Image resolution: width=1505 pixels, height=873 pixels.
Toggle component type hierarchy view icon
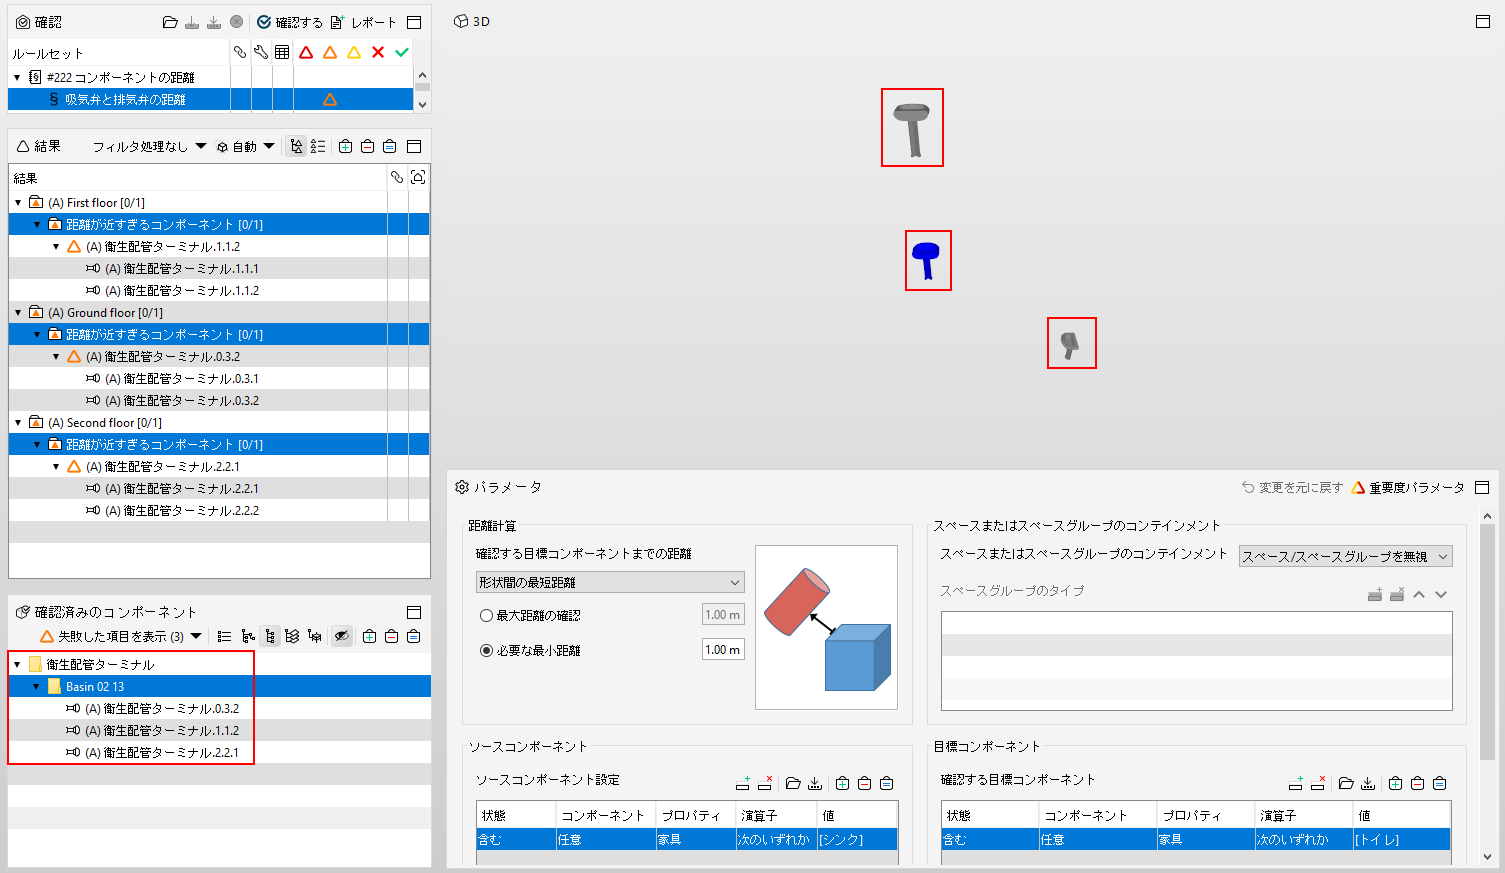pyautogui.click(x=270, y=636)
